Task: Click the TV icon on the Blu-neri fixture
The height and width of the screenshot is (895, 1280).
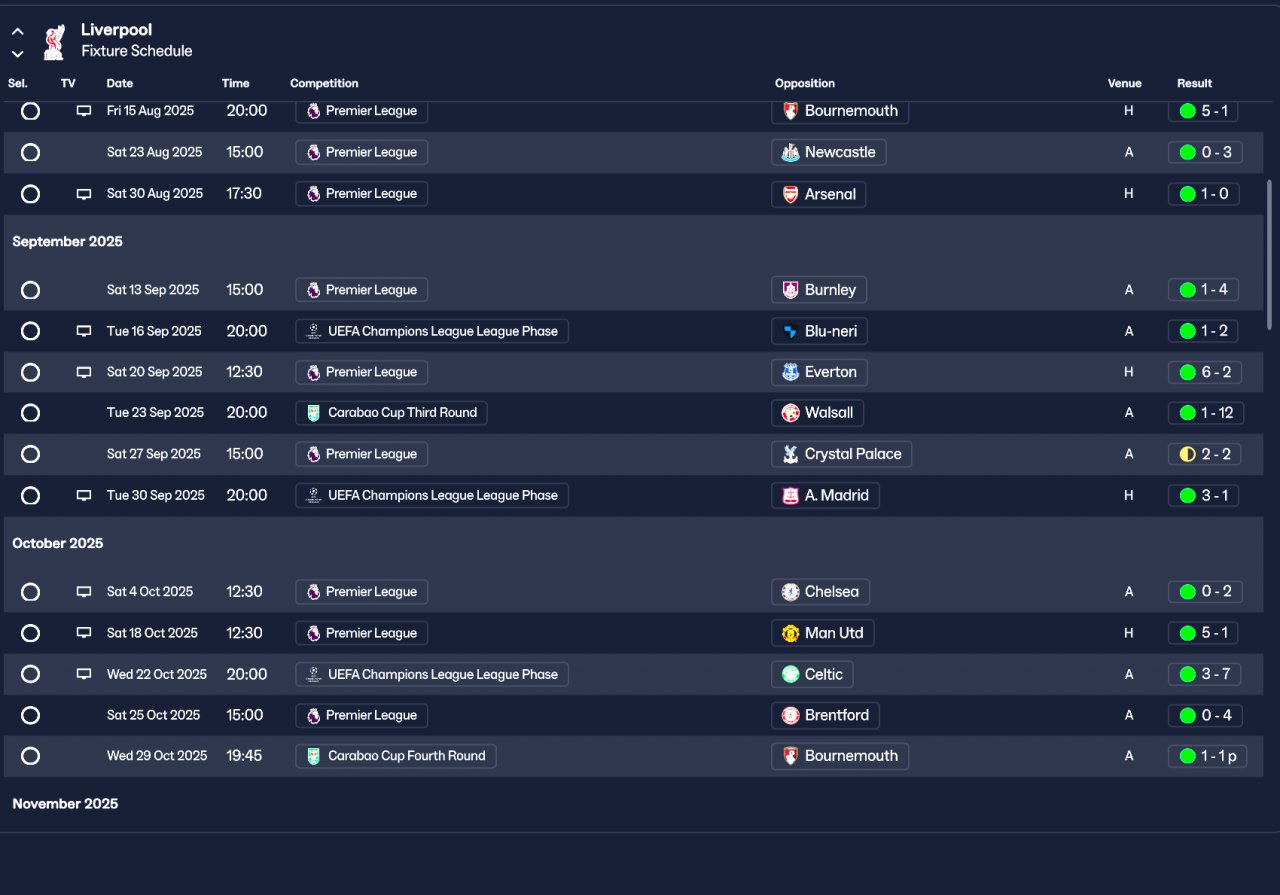Action: pos(84,331)
